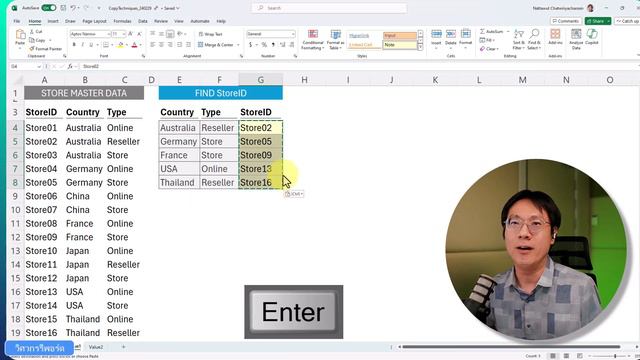Select cell G4 containing Store02
This screenshot has width=640, height=360.
pyautogui.click(x=260, y=128)
